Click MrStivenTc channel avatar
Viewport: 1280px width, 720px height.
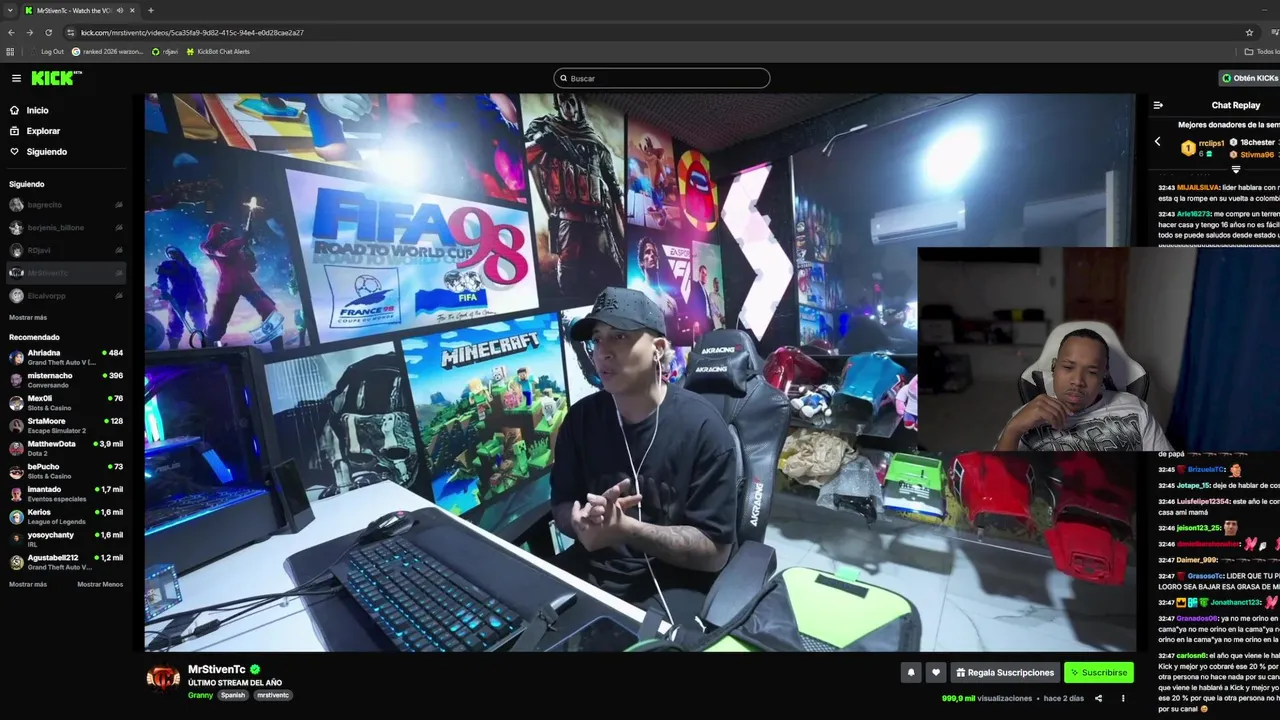click(x=163, y=678)
